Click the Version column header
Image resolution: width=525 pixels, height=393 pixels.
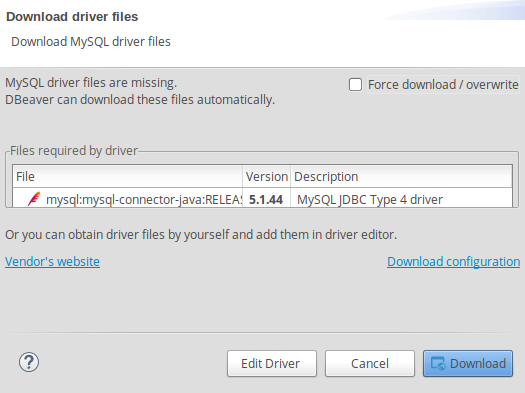point(267,176)
